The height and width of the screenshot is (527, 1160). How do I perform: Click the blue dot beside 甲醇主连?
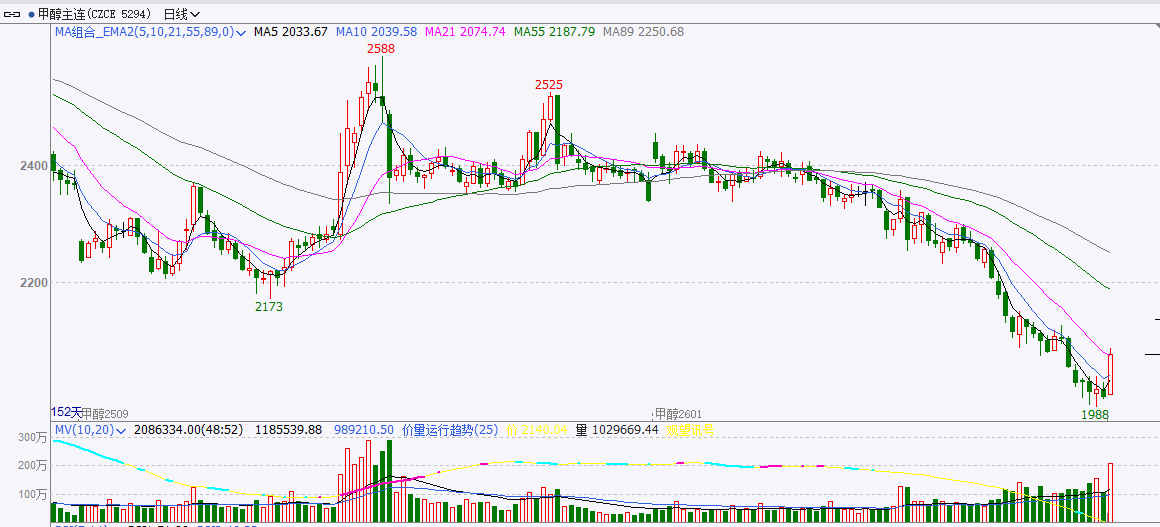coord(30,14)
